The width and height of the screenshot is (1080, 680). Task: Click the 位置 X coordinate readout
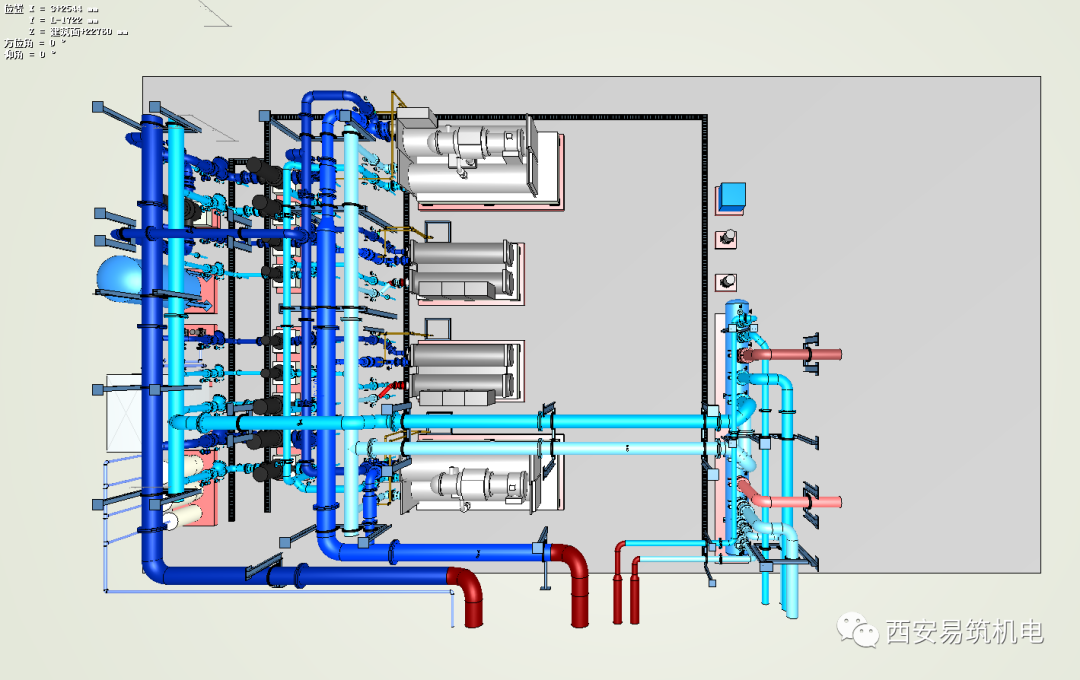click(51, 9)
